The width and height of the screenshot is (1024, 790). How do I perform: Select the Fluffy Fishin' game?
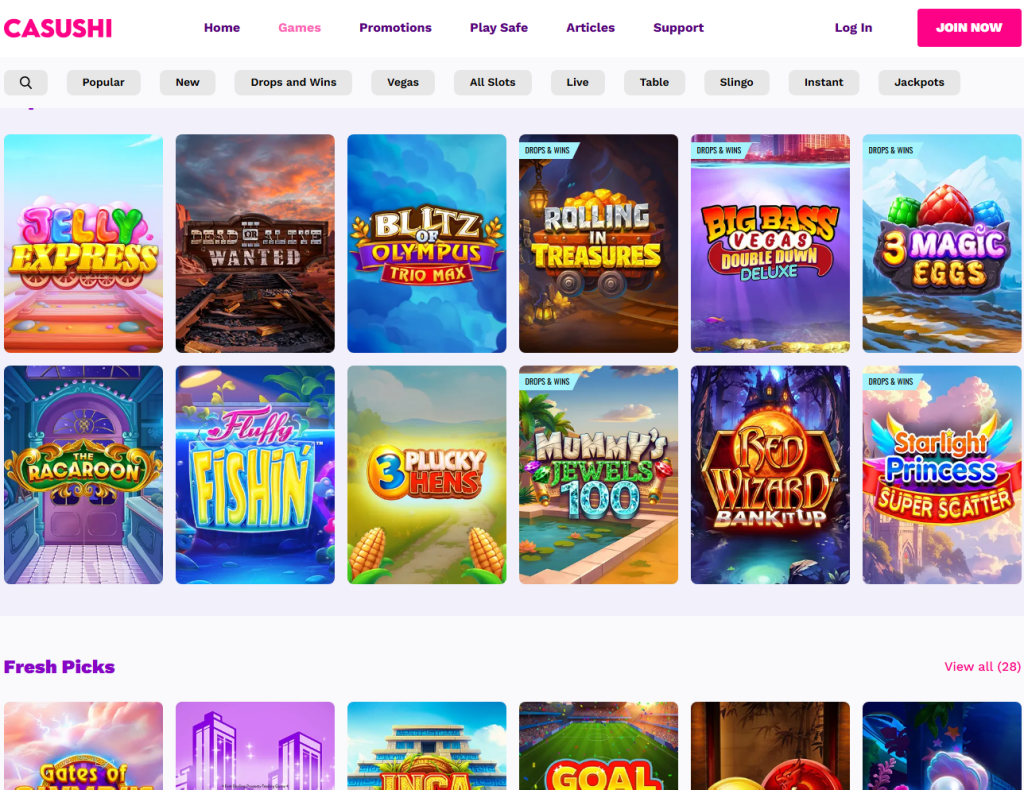tap(255, 474)
